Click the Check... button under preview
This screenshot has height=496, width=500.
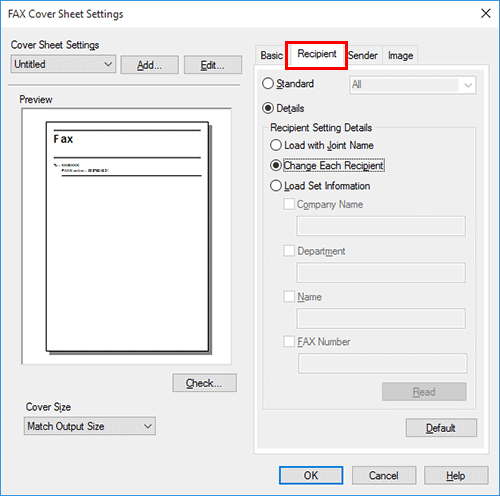click(x=204, y=383)
